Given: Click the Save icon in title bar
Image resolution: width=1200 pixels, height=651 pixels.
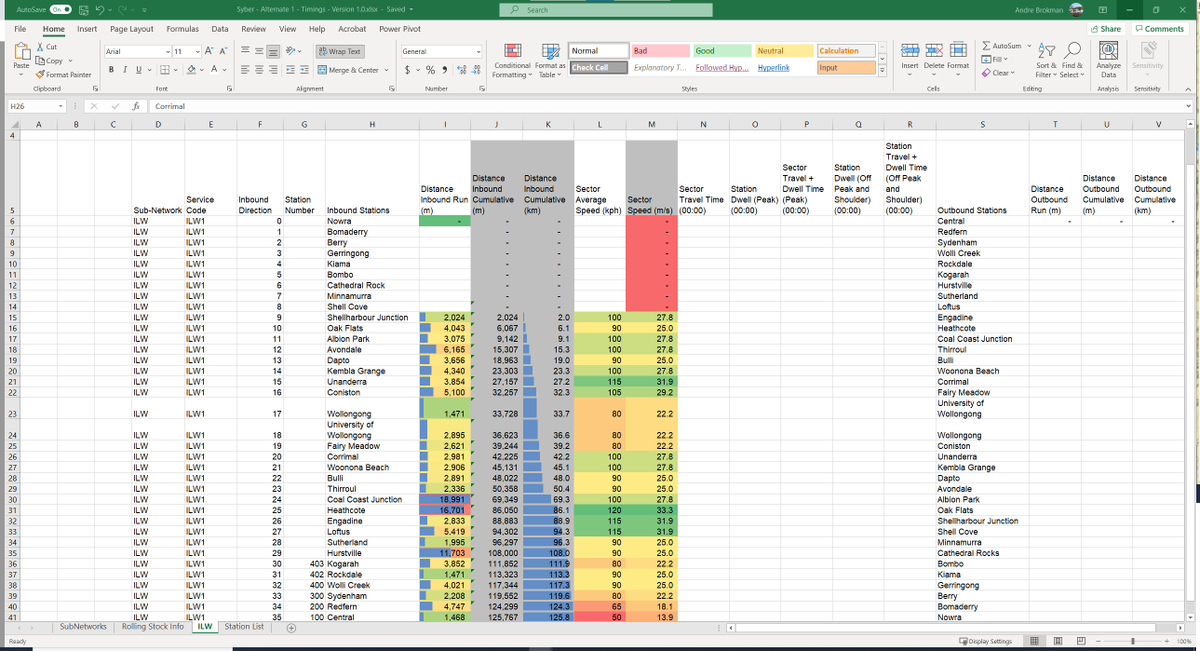Looking at the screenshot, I should pyautogui.click(x=86, y=10).
